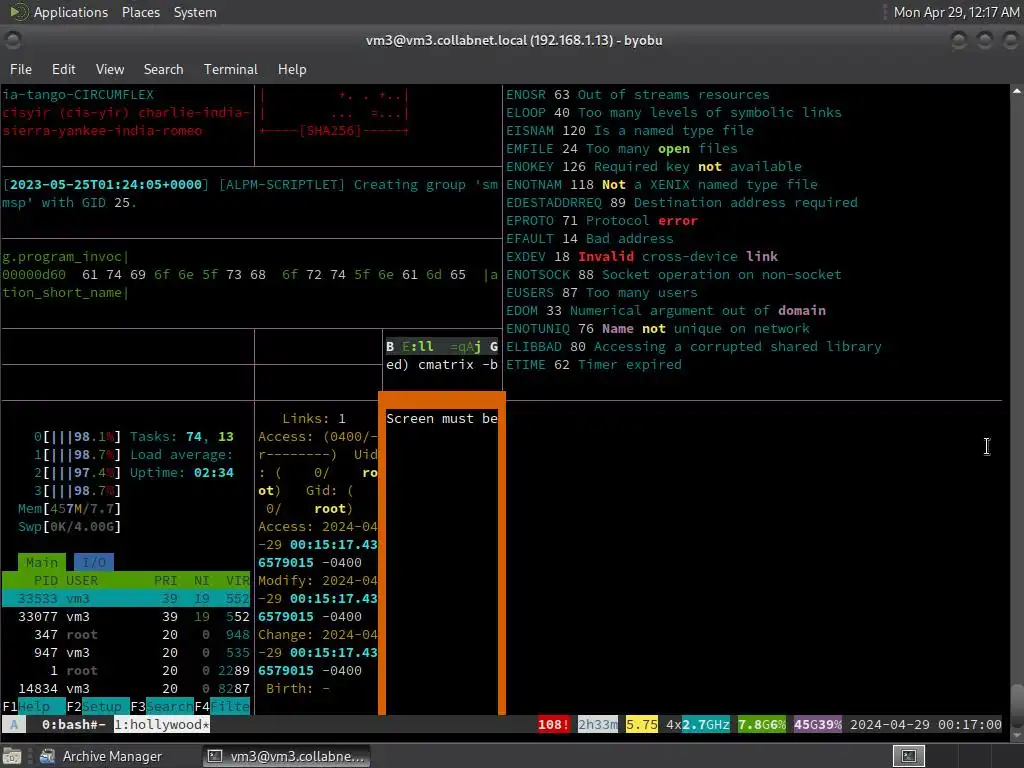Select htop process row 33533 vm3
The image size is (1024, 768).
[x=126, y=599]
